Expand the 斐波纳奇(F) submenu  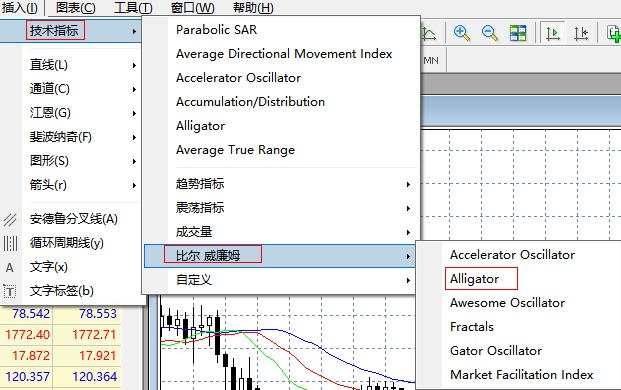pyautogui.click(x=82, y=137)
